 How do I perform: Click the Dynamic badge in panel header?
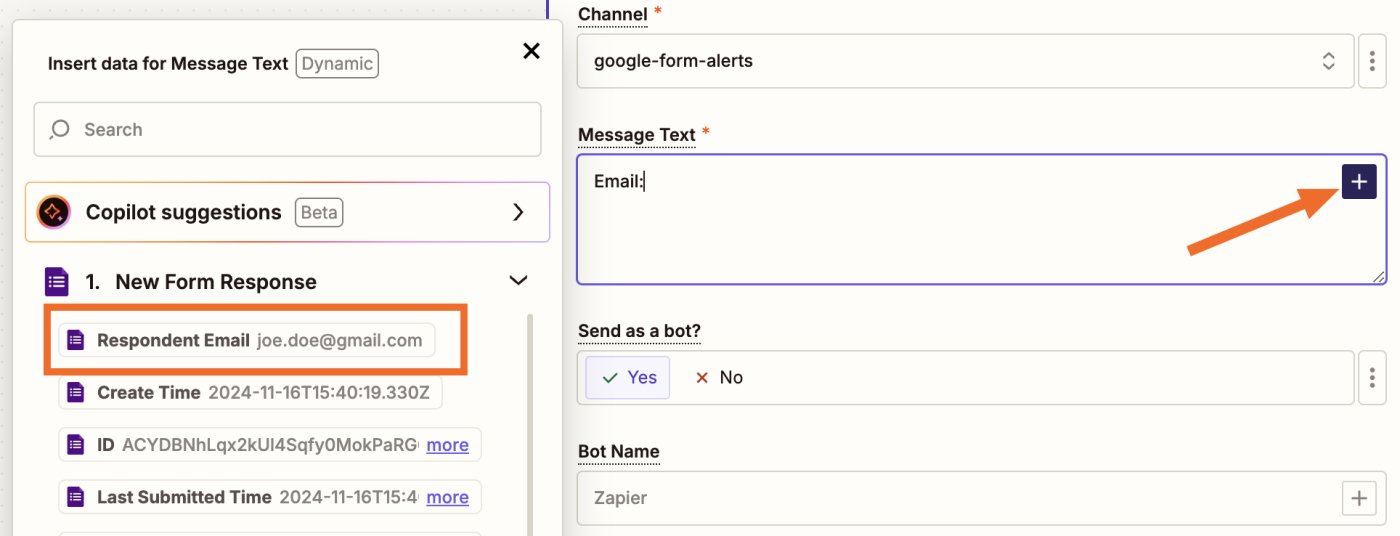coord(337,64)
